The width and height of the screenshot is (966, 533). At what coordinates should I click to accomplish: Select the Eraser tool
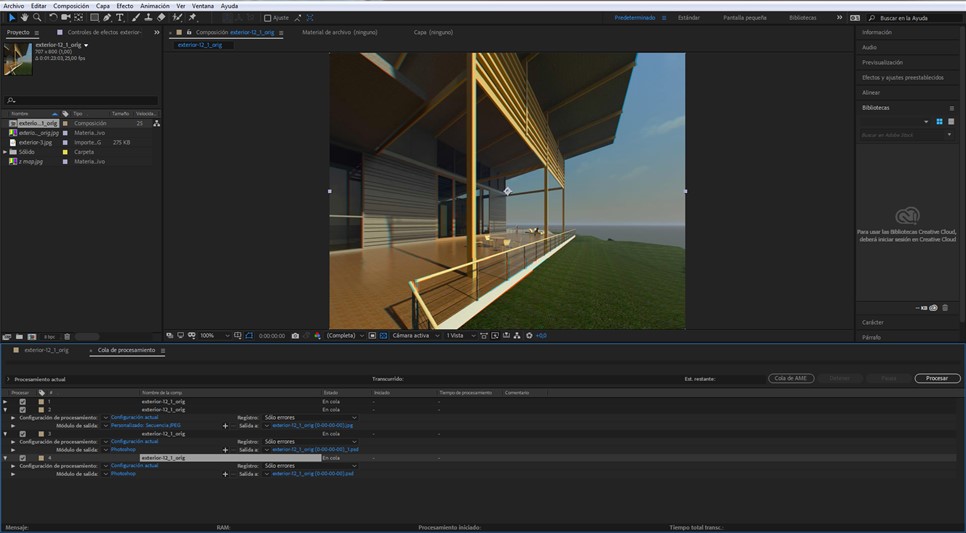pos(161,17)
